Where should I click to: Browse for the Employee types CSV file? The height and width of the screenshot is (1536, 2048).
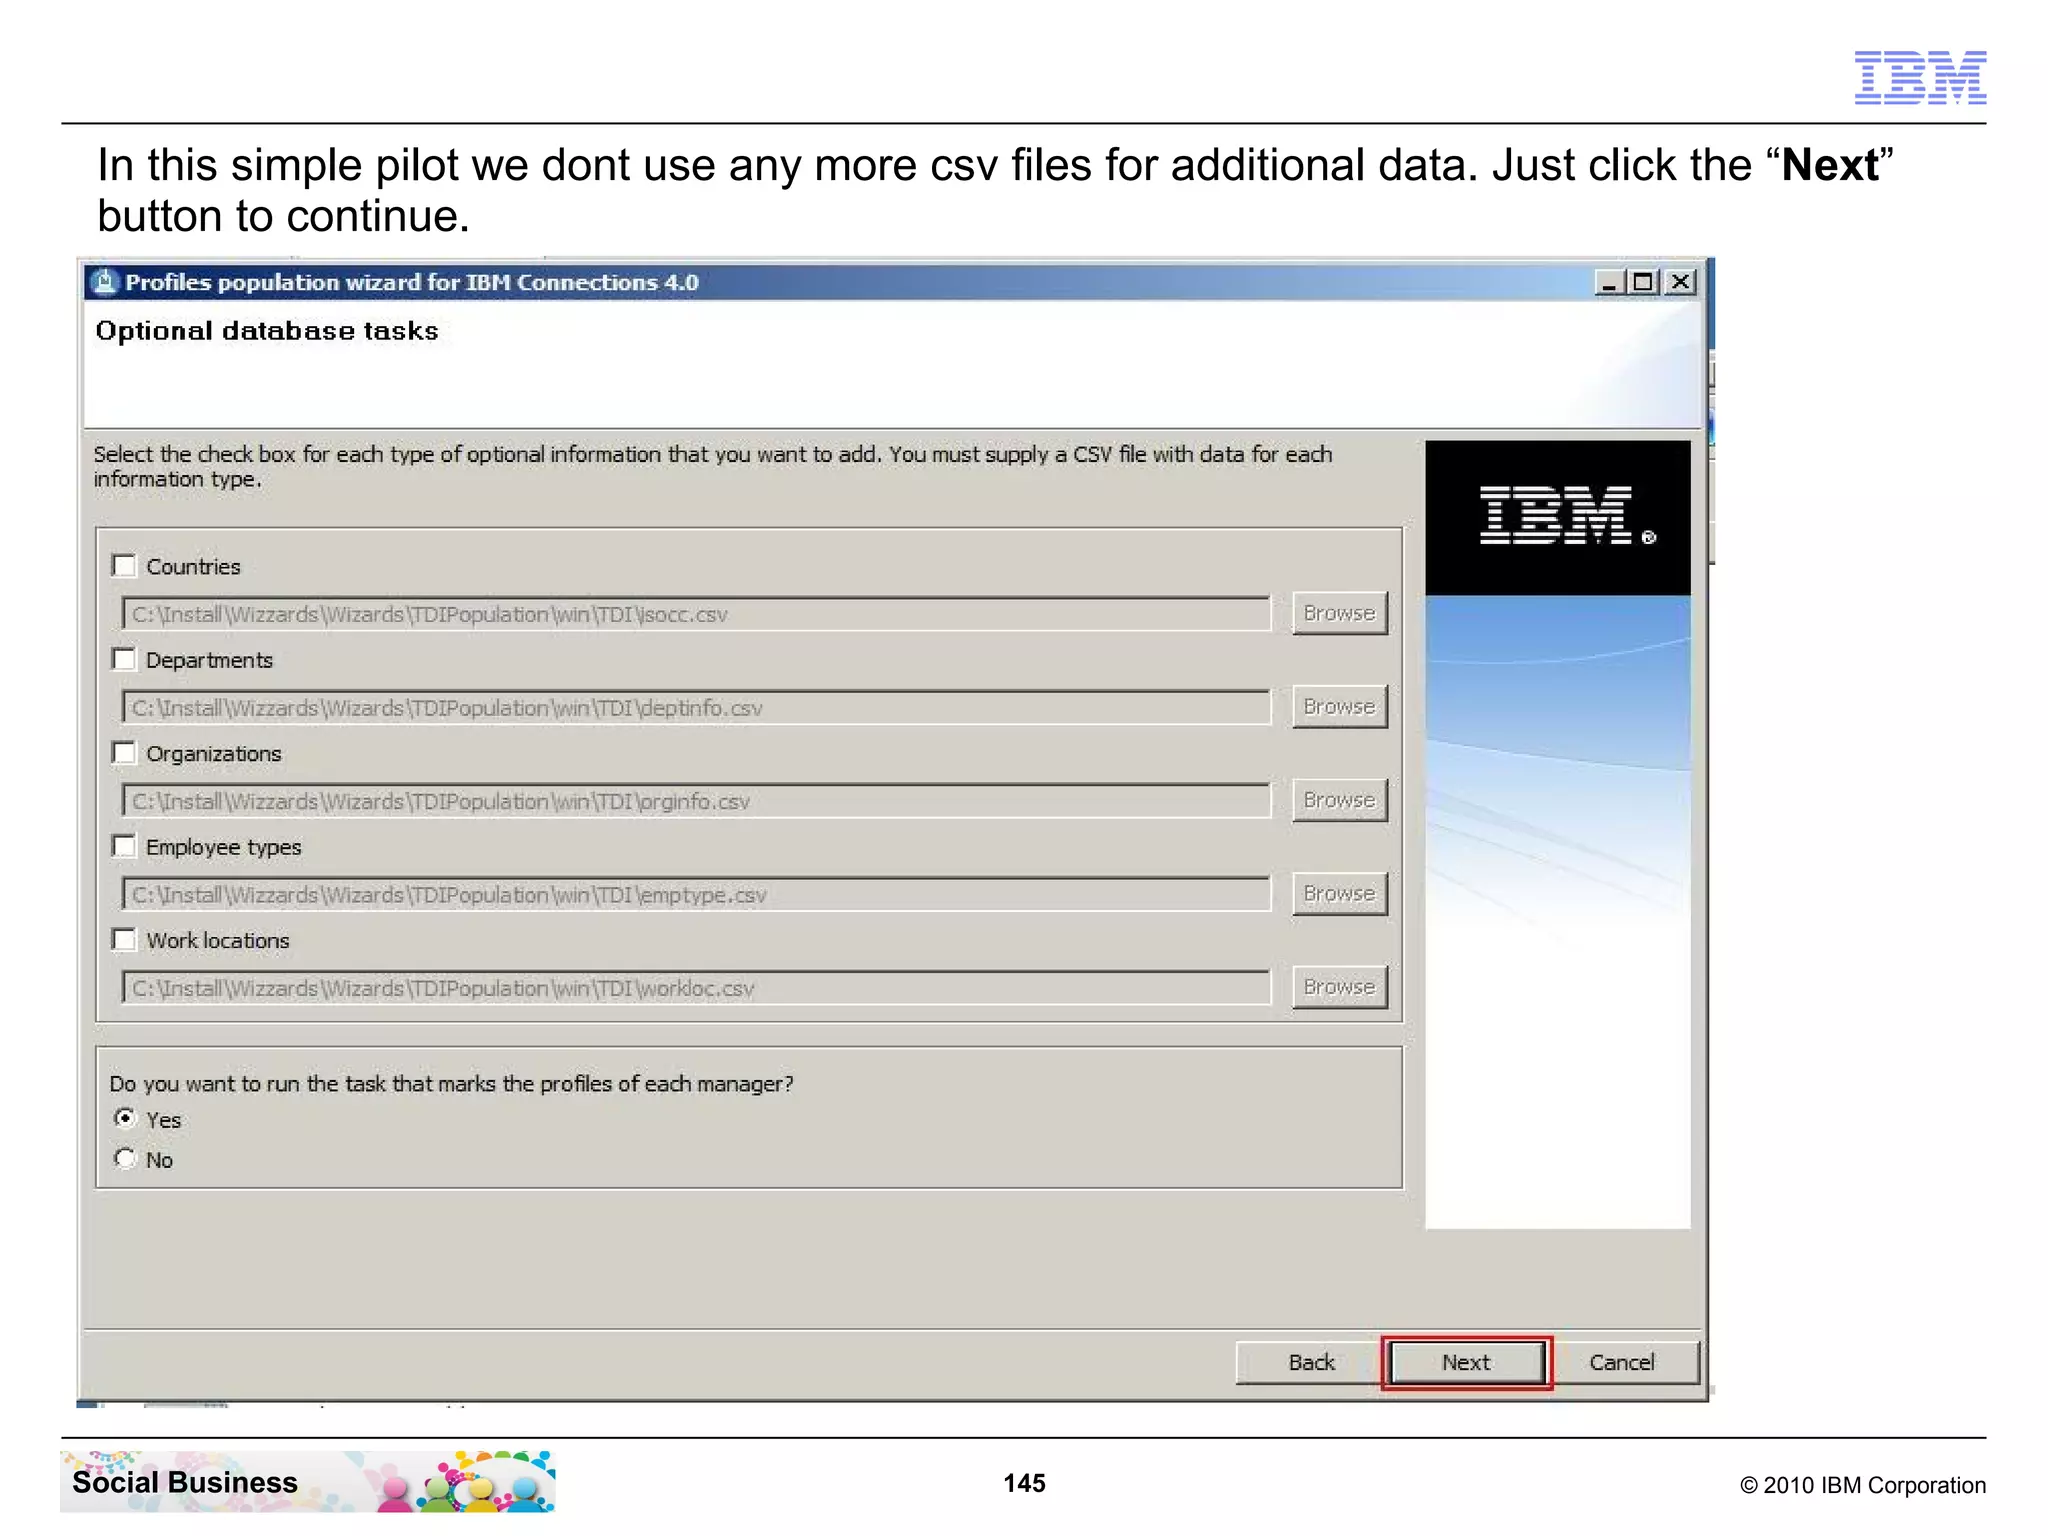[x=1339, y=894]
